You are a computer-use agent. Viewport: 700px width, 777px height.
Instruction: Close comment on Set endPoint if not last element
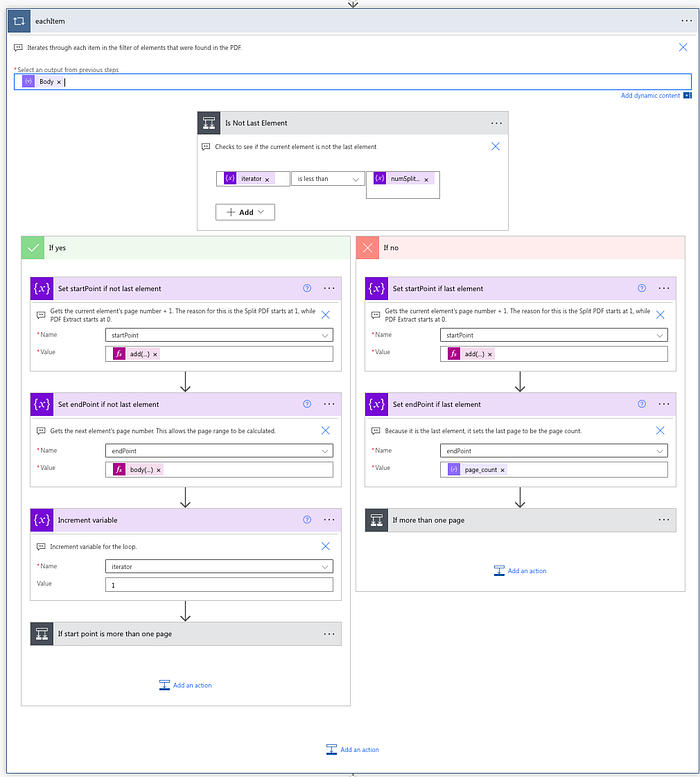325,430
